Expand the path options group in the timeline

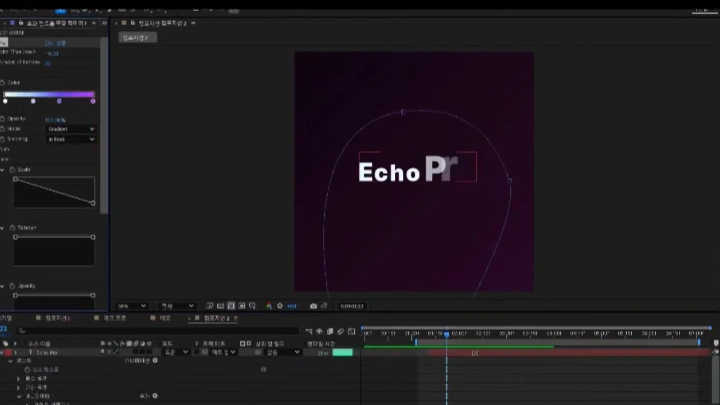(x=18, y=379)
